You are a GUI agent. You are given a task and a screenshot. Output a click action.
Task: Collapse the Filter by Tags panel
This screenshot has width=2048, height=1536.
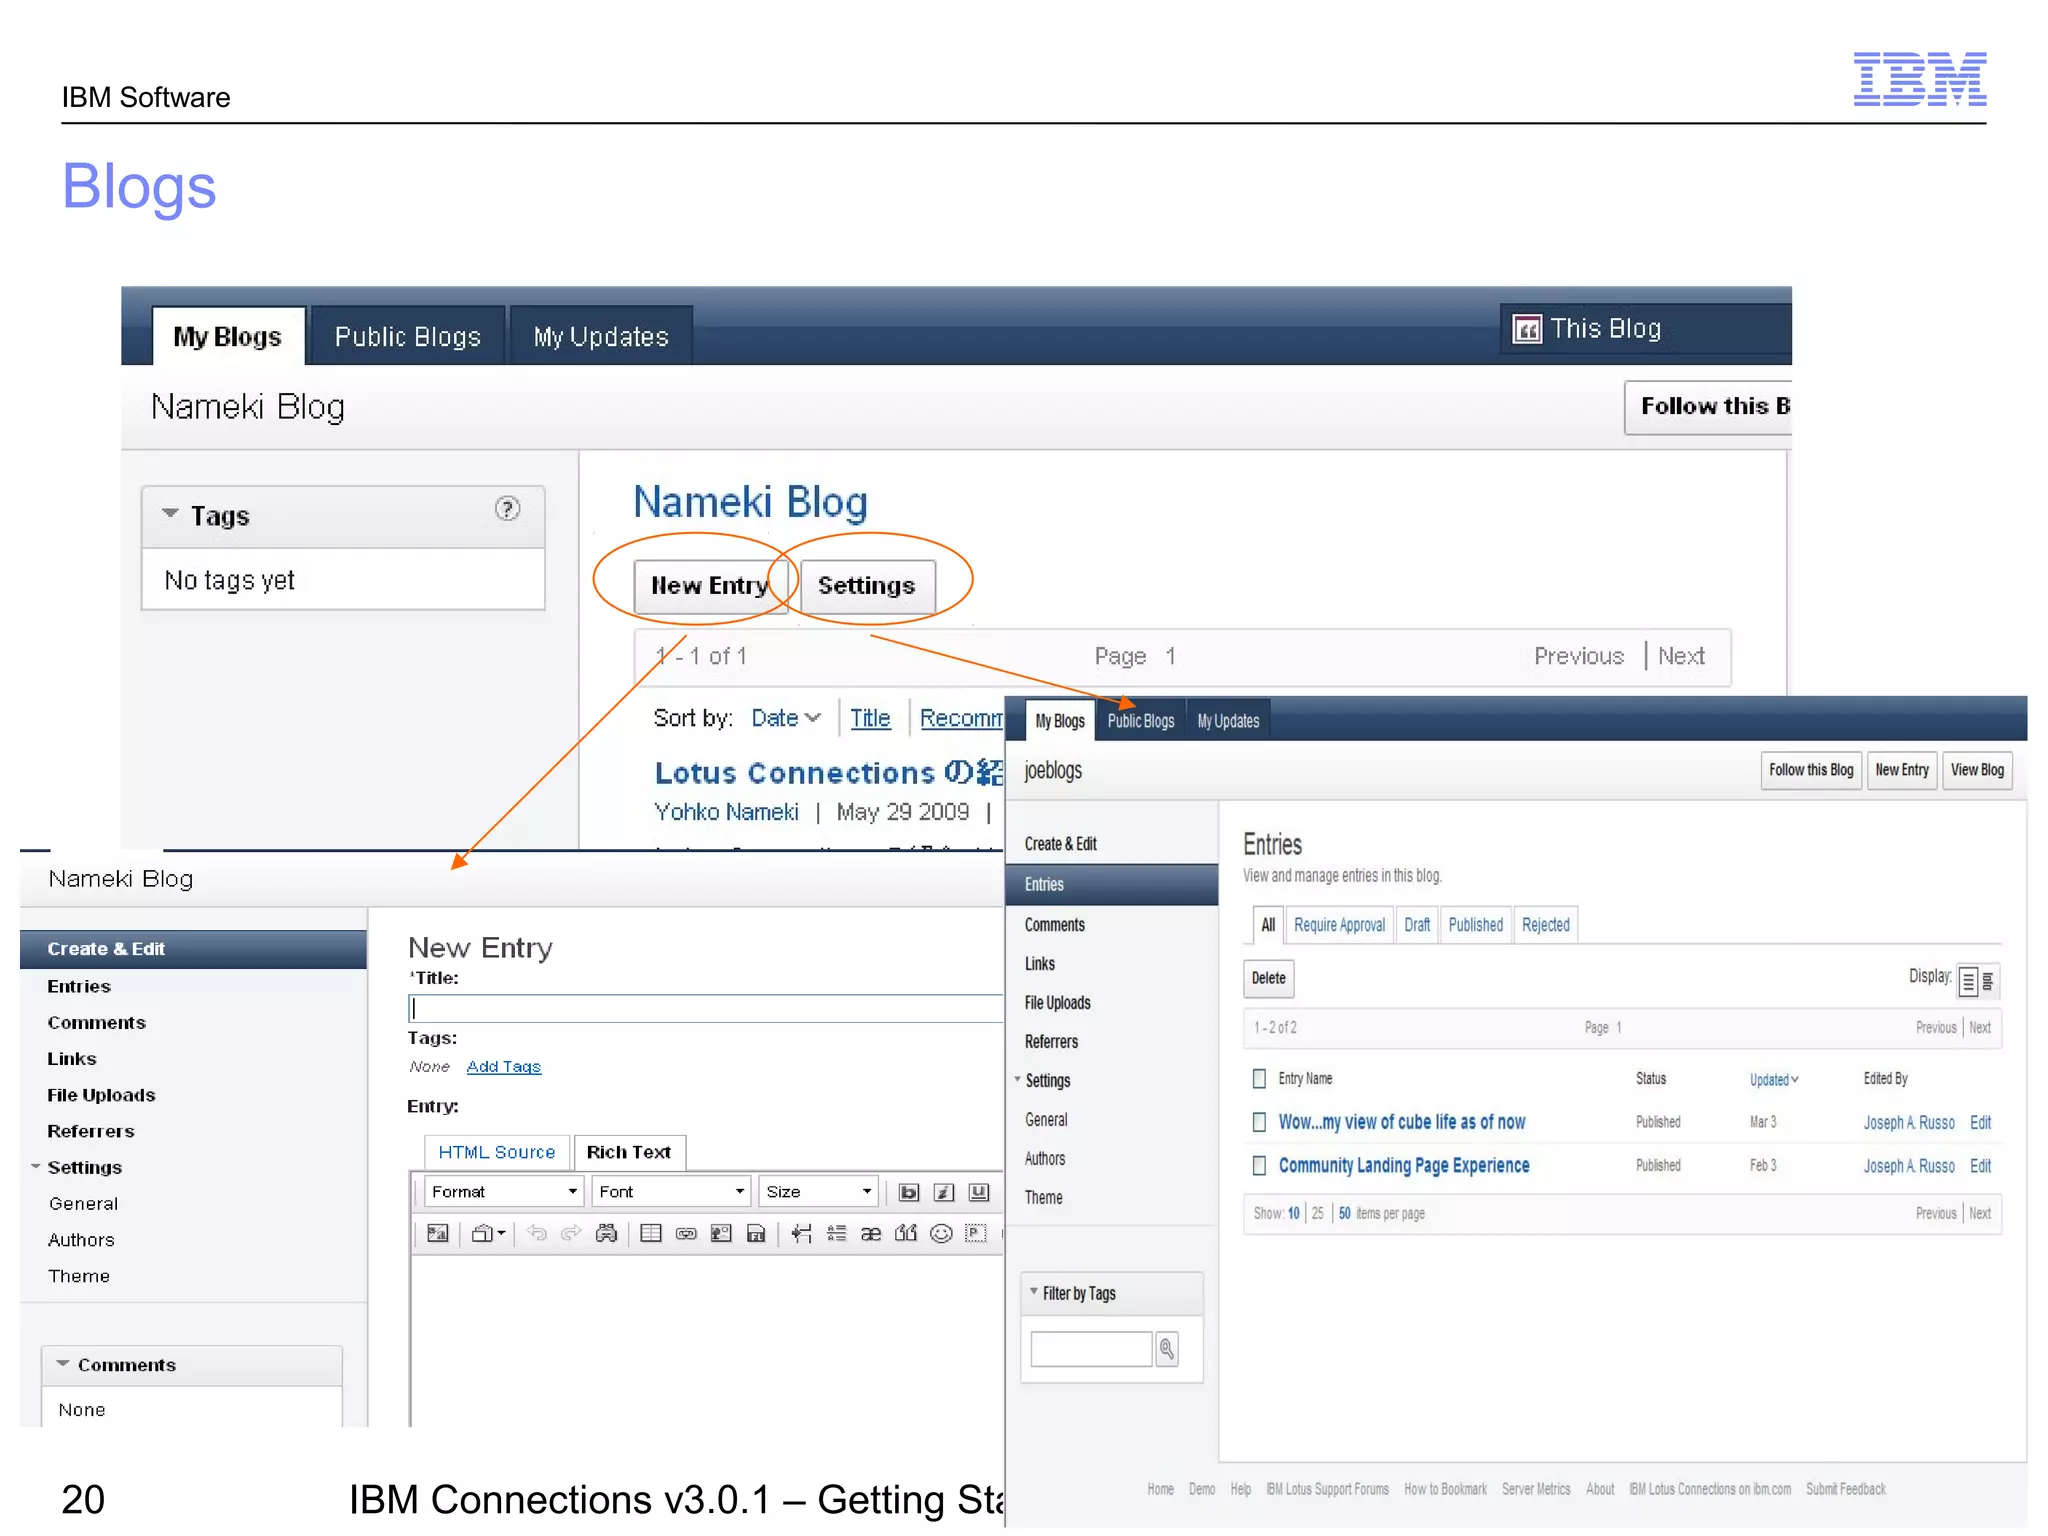click(1034, 1291)
